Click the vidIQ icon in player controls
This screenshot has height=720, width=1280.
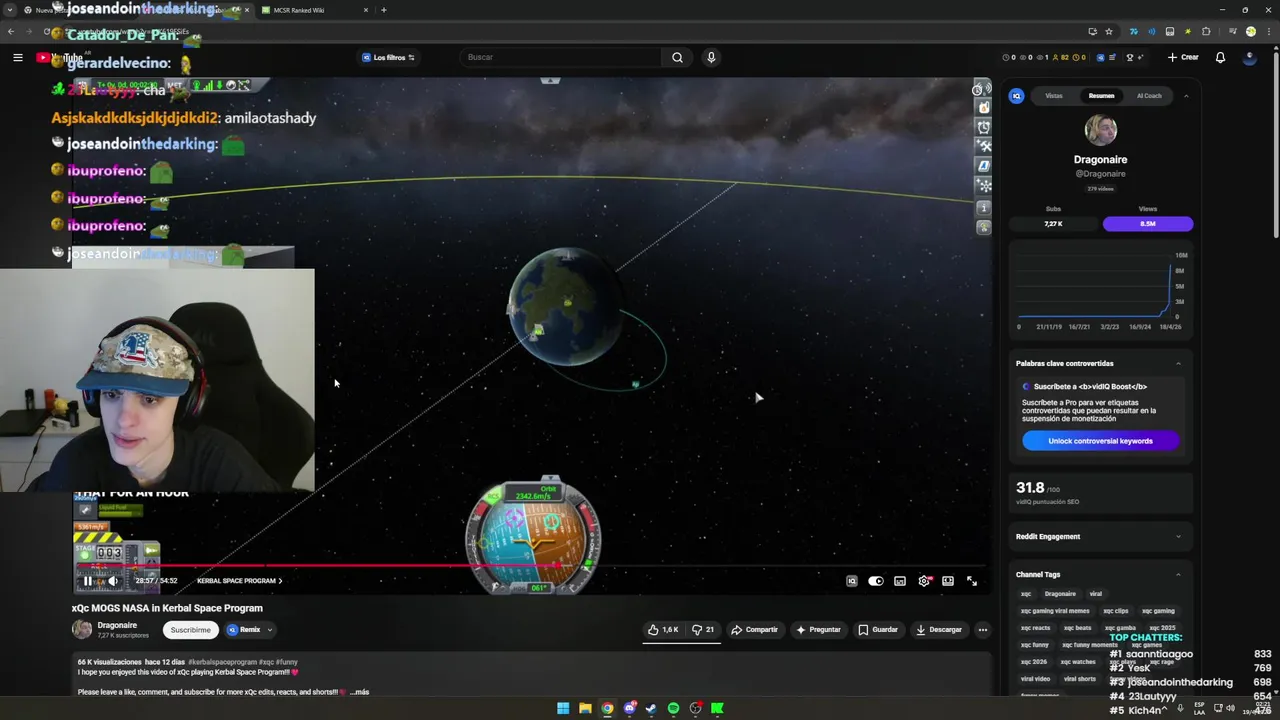tap(851, 581)
